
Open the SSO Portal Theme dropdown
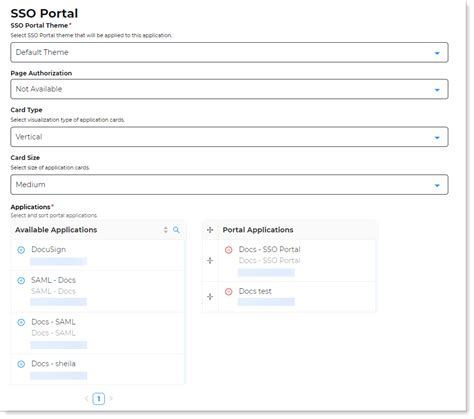229,52
